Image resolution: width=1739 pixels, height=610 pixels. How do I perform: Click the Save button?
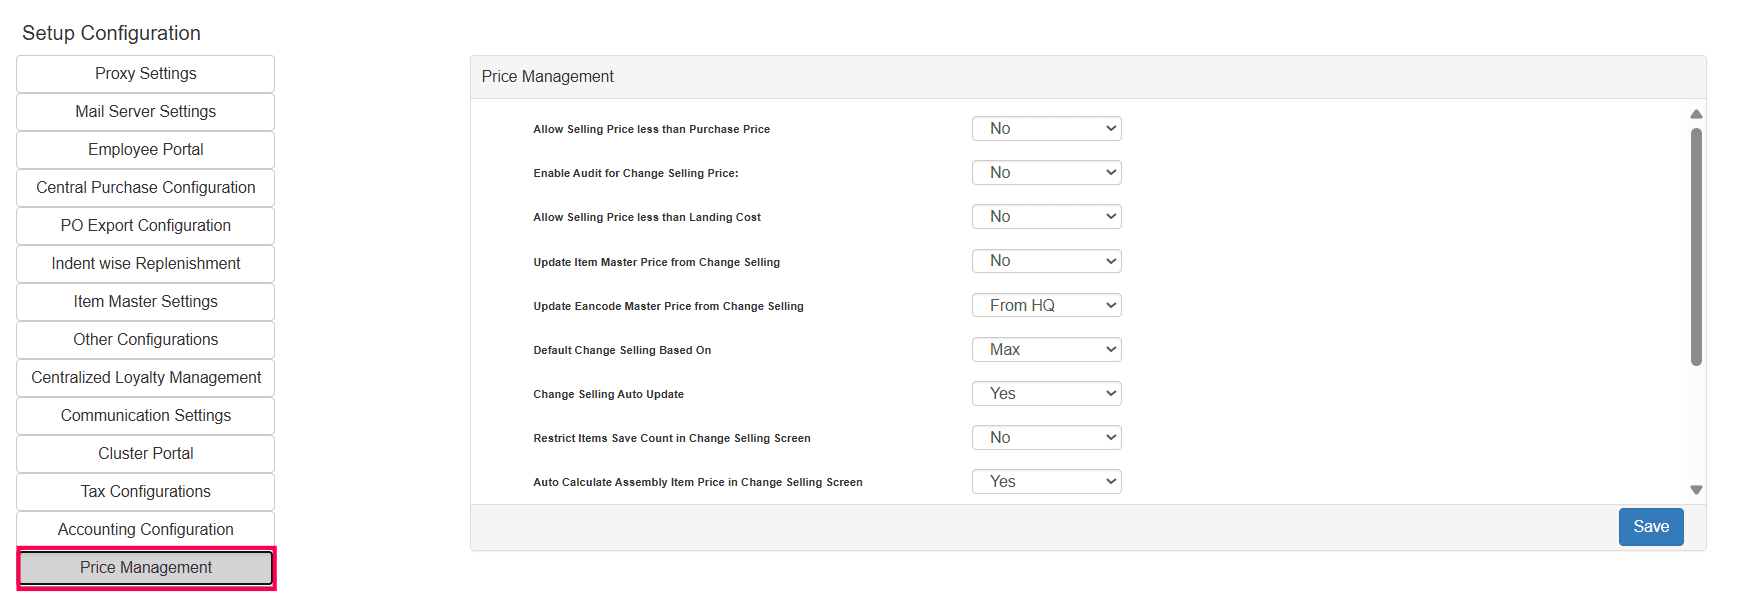coord(1650,527)
